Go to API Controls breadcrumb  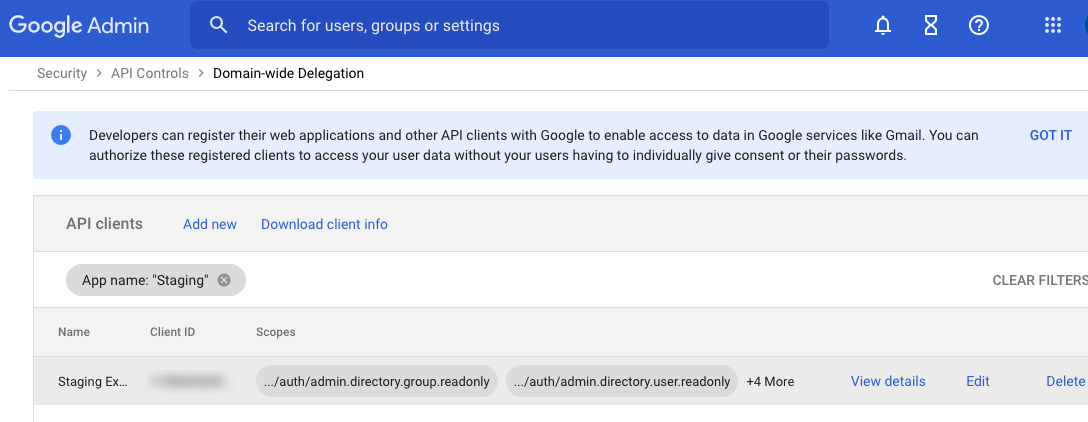click(150, 73)
